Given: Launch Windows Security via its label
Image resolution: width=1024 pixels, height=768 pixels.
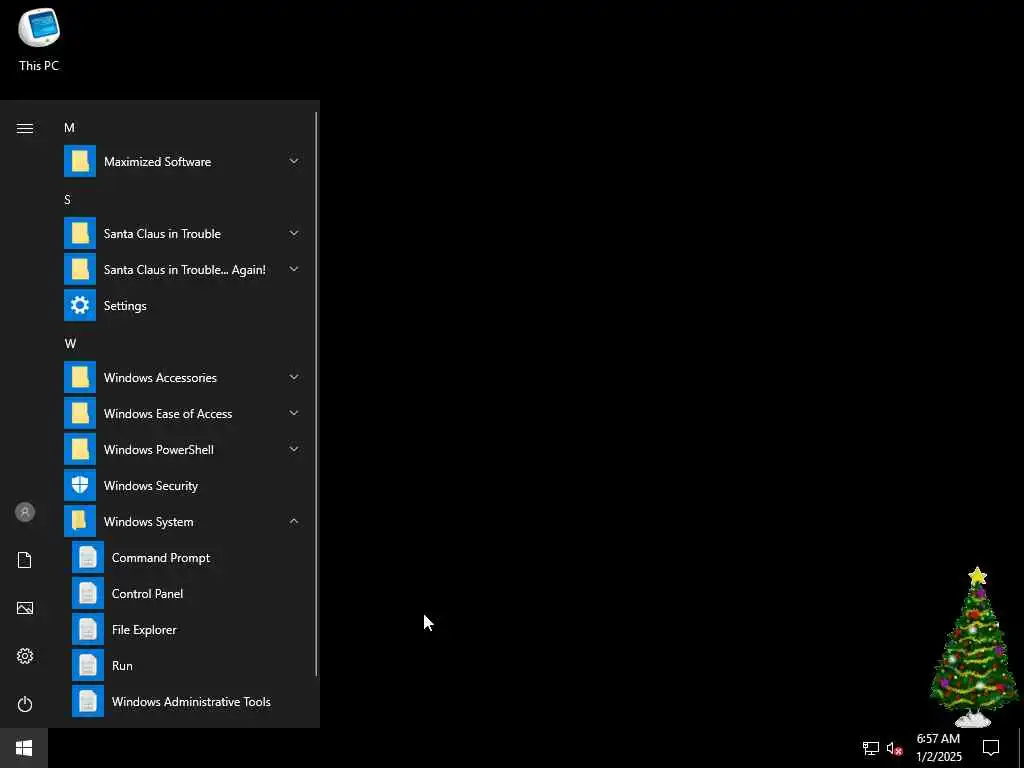Looking at the screenshot, I should click(x=151, y=486).
